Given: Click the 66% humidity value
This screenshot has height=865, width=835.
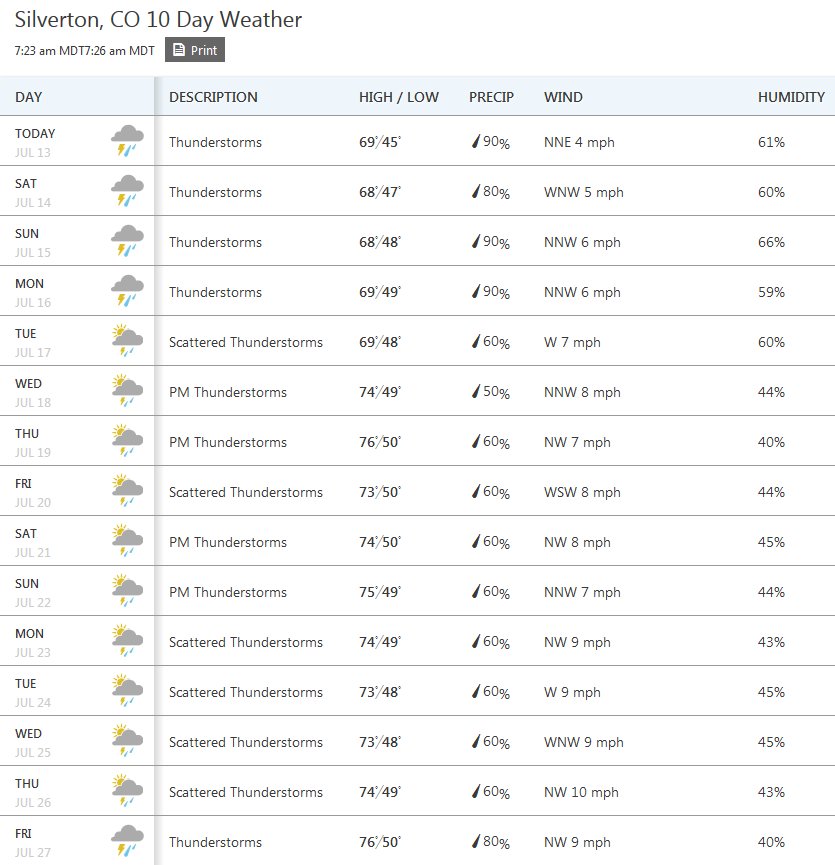Looking at the screenshot, I should coord(771,242).
